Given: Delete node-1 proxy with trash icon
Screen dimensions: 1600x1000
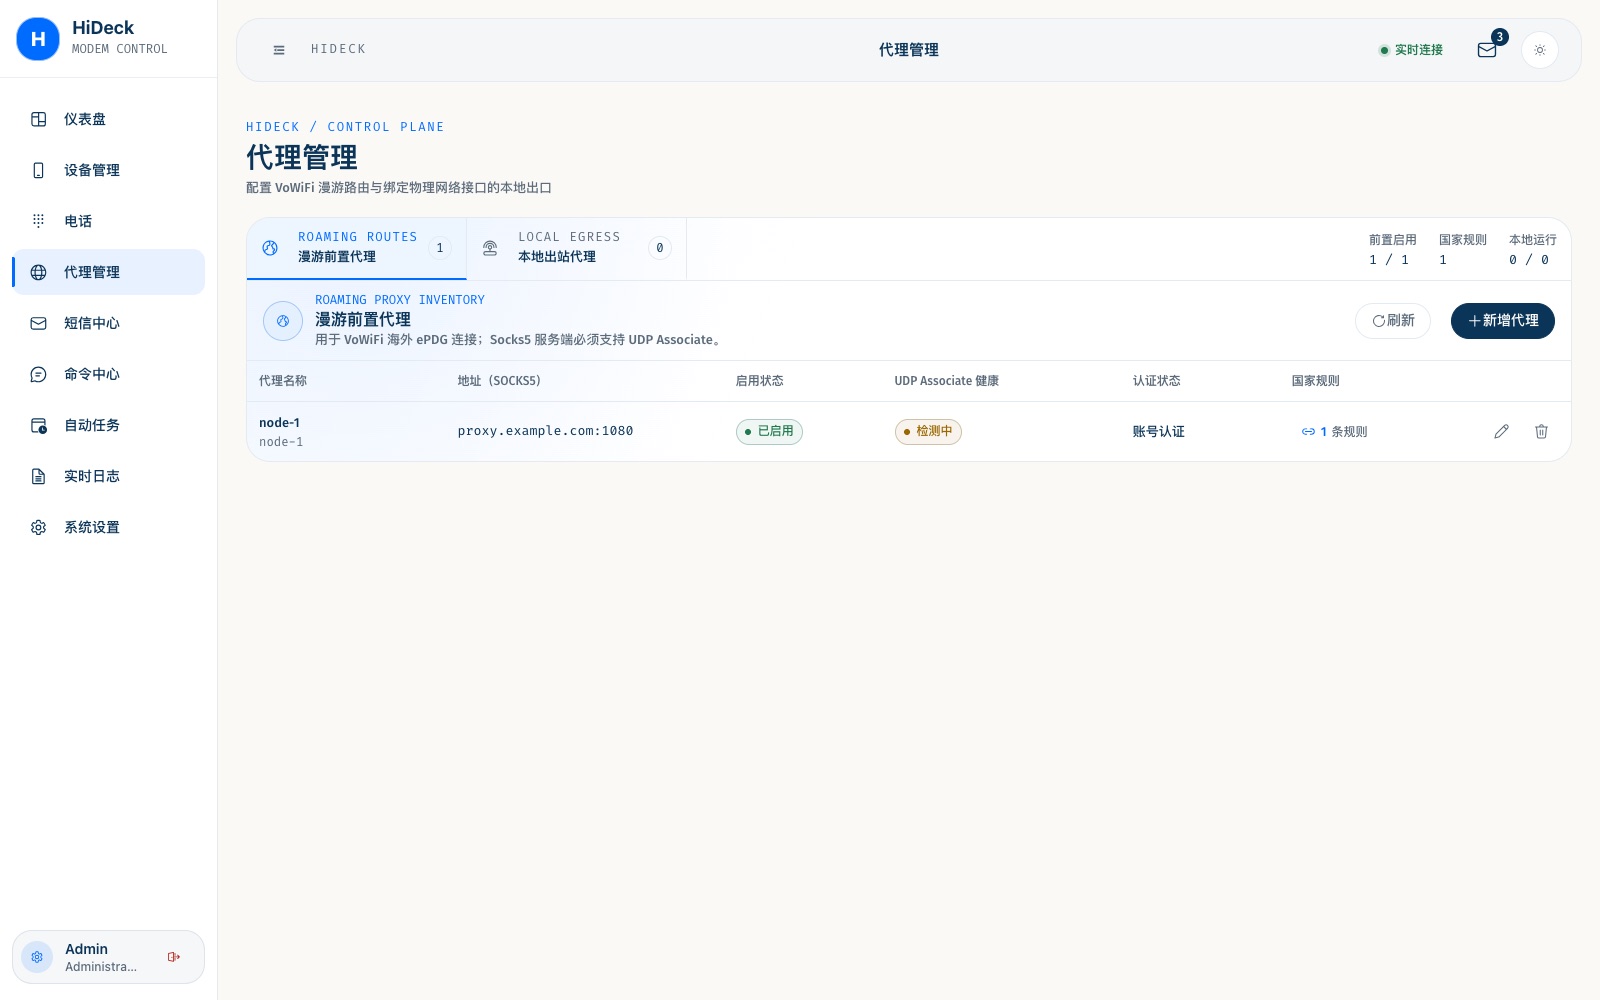Looking at the screenshot, I should (1541, 431).
